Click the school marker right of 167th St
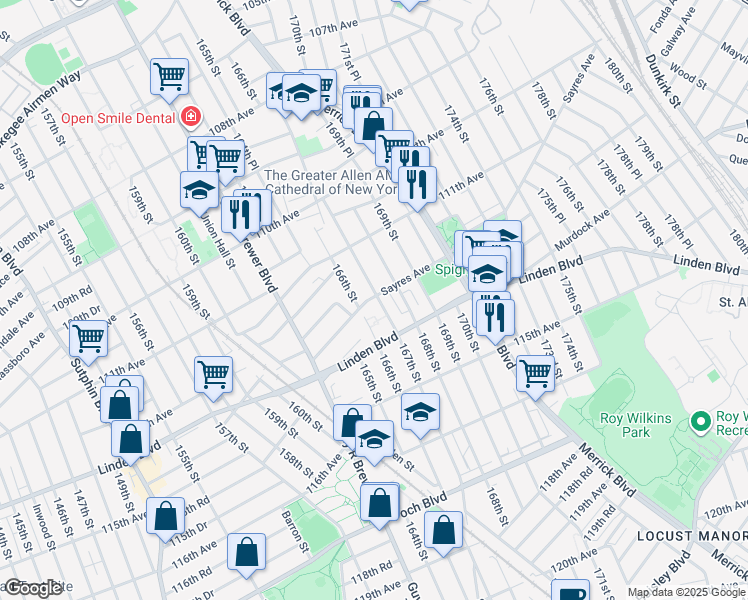 pos(420,412)
